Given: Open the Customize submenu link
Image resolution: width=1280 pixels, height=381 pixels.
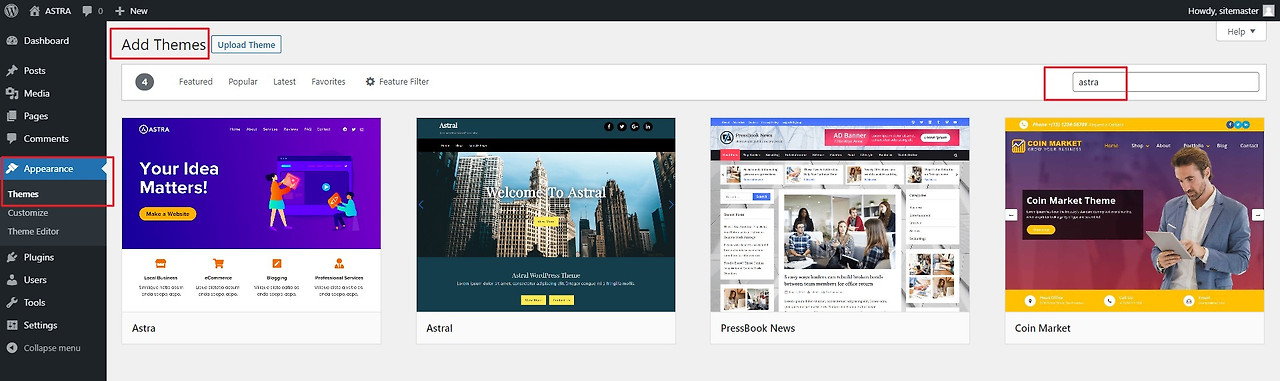Looking at the screenshot, I should (x=28, y=213).
